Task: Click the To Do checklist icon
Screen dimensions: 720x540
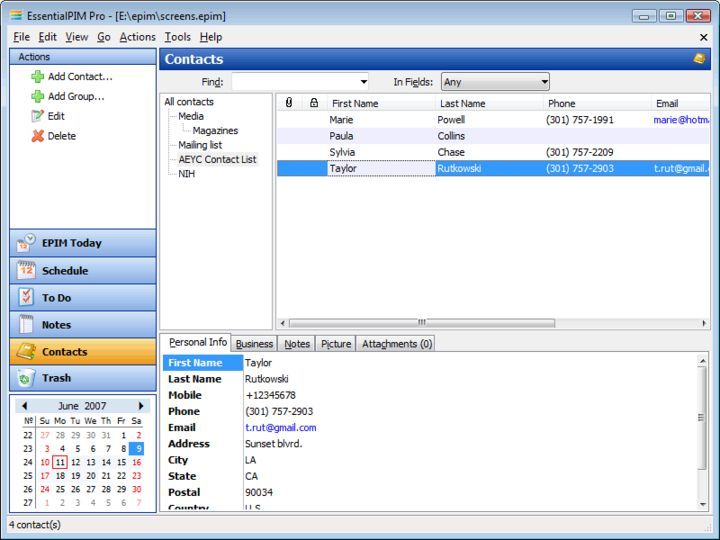Action: 26,297
